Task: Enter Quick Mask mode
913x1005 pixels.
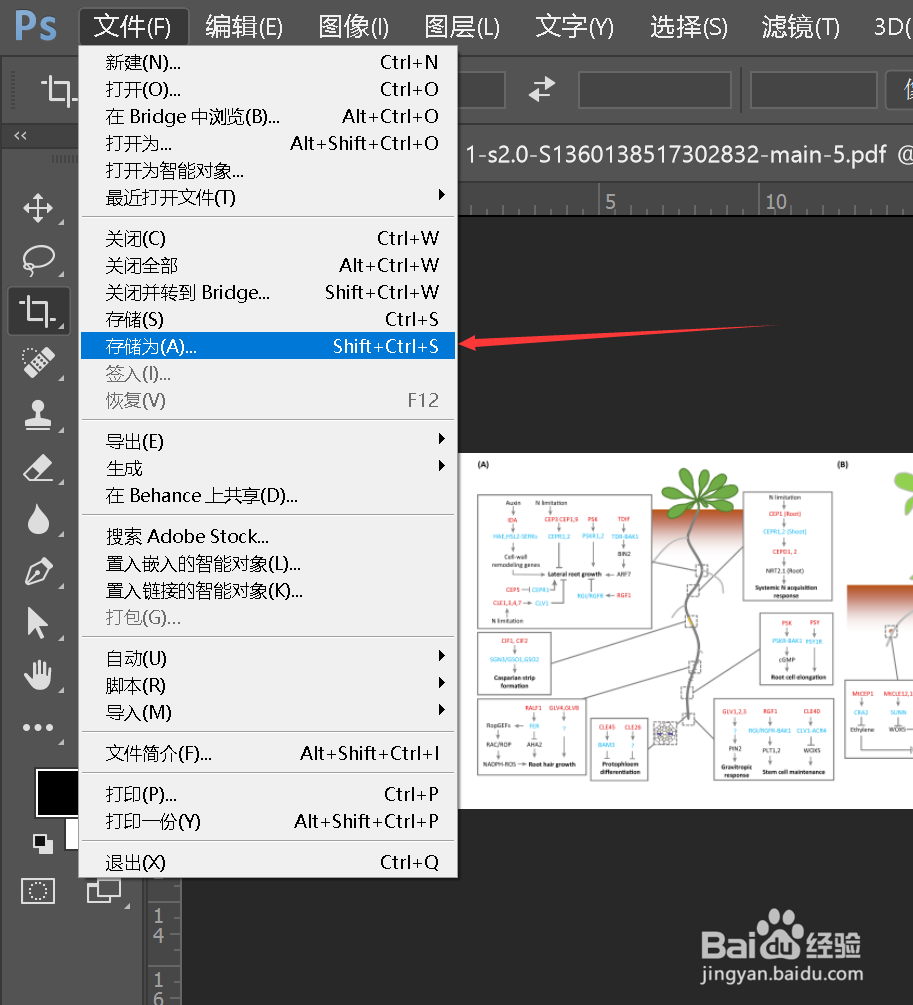Action: coord(38,890)
